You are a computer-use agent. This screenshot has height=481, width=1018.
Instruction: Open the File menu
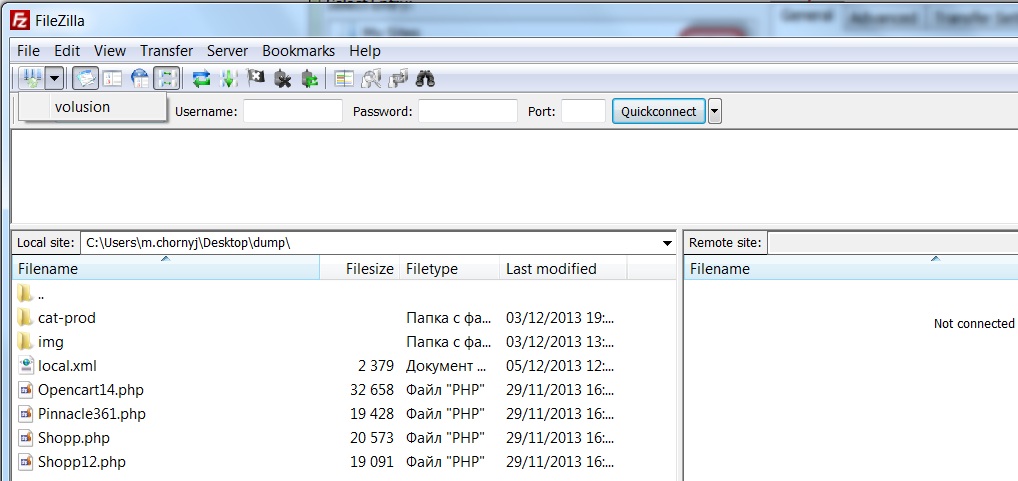[x=29, y=51]
